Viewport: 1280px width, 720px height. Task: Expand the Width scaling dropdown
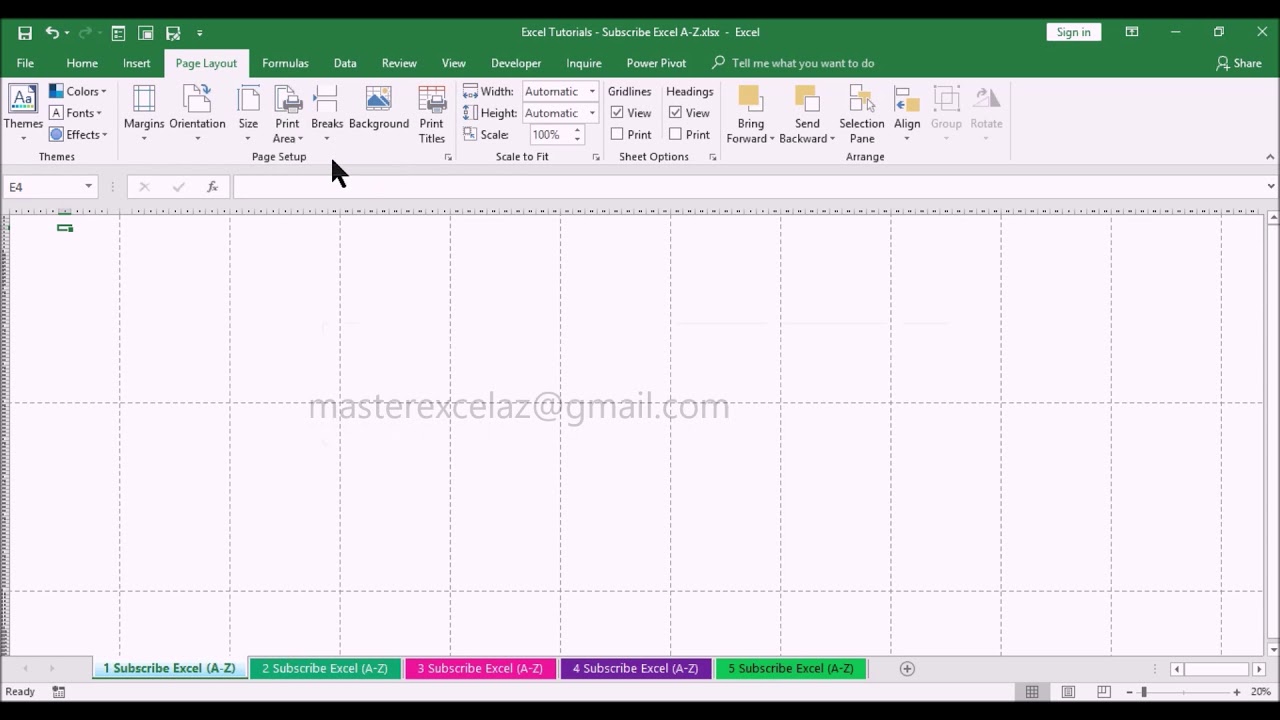coord(592,92)
